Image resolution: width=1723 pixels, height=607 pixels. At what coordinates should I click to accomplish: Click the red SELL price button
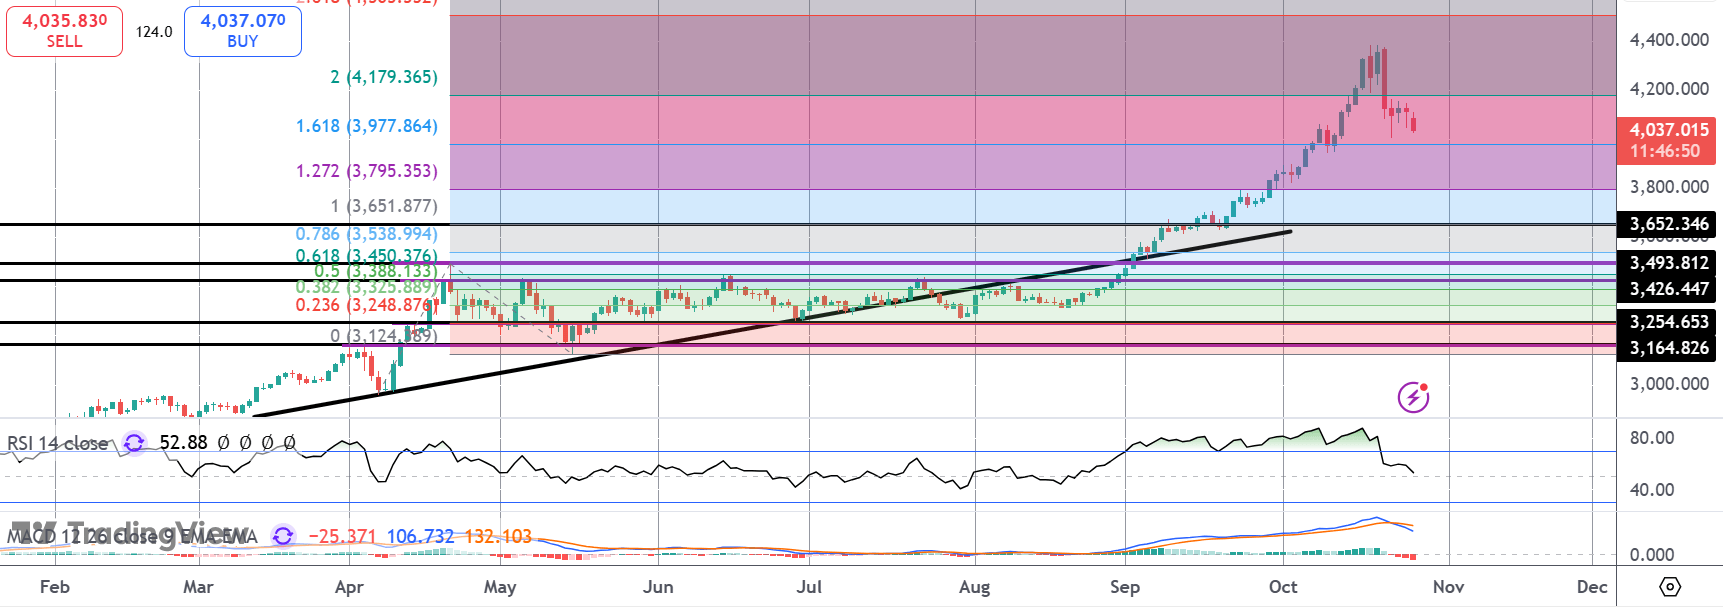pyautogui.click(x=64, y=30)
